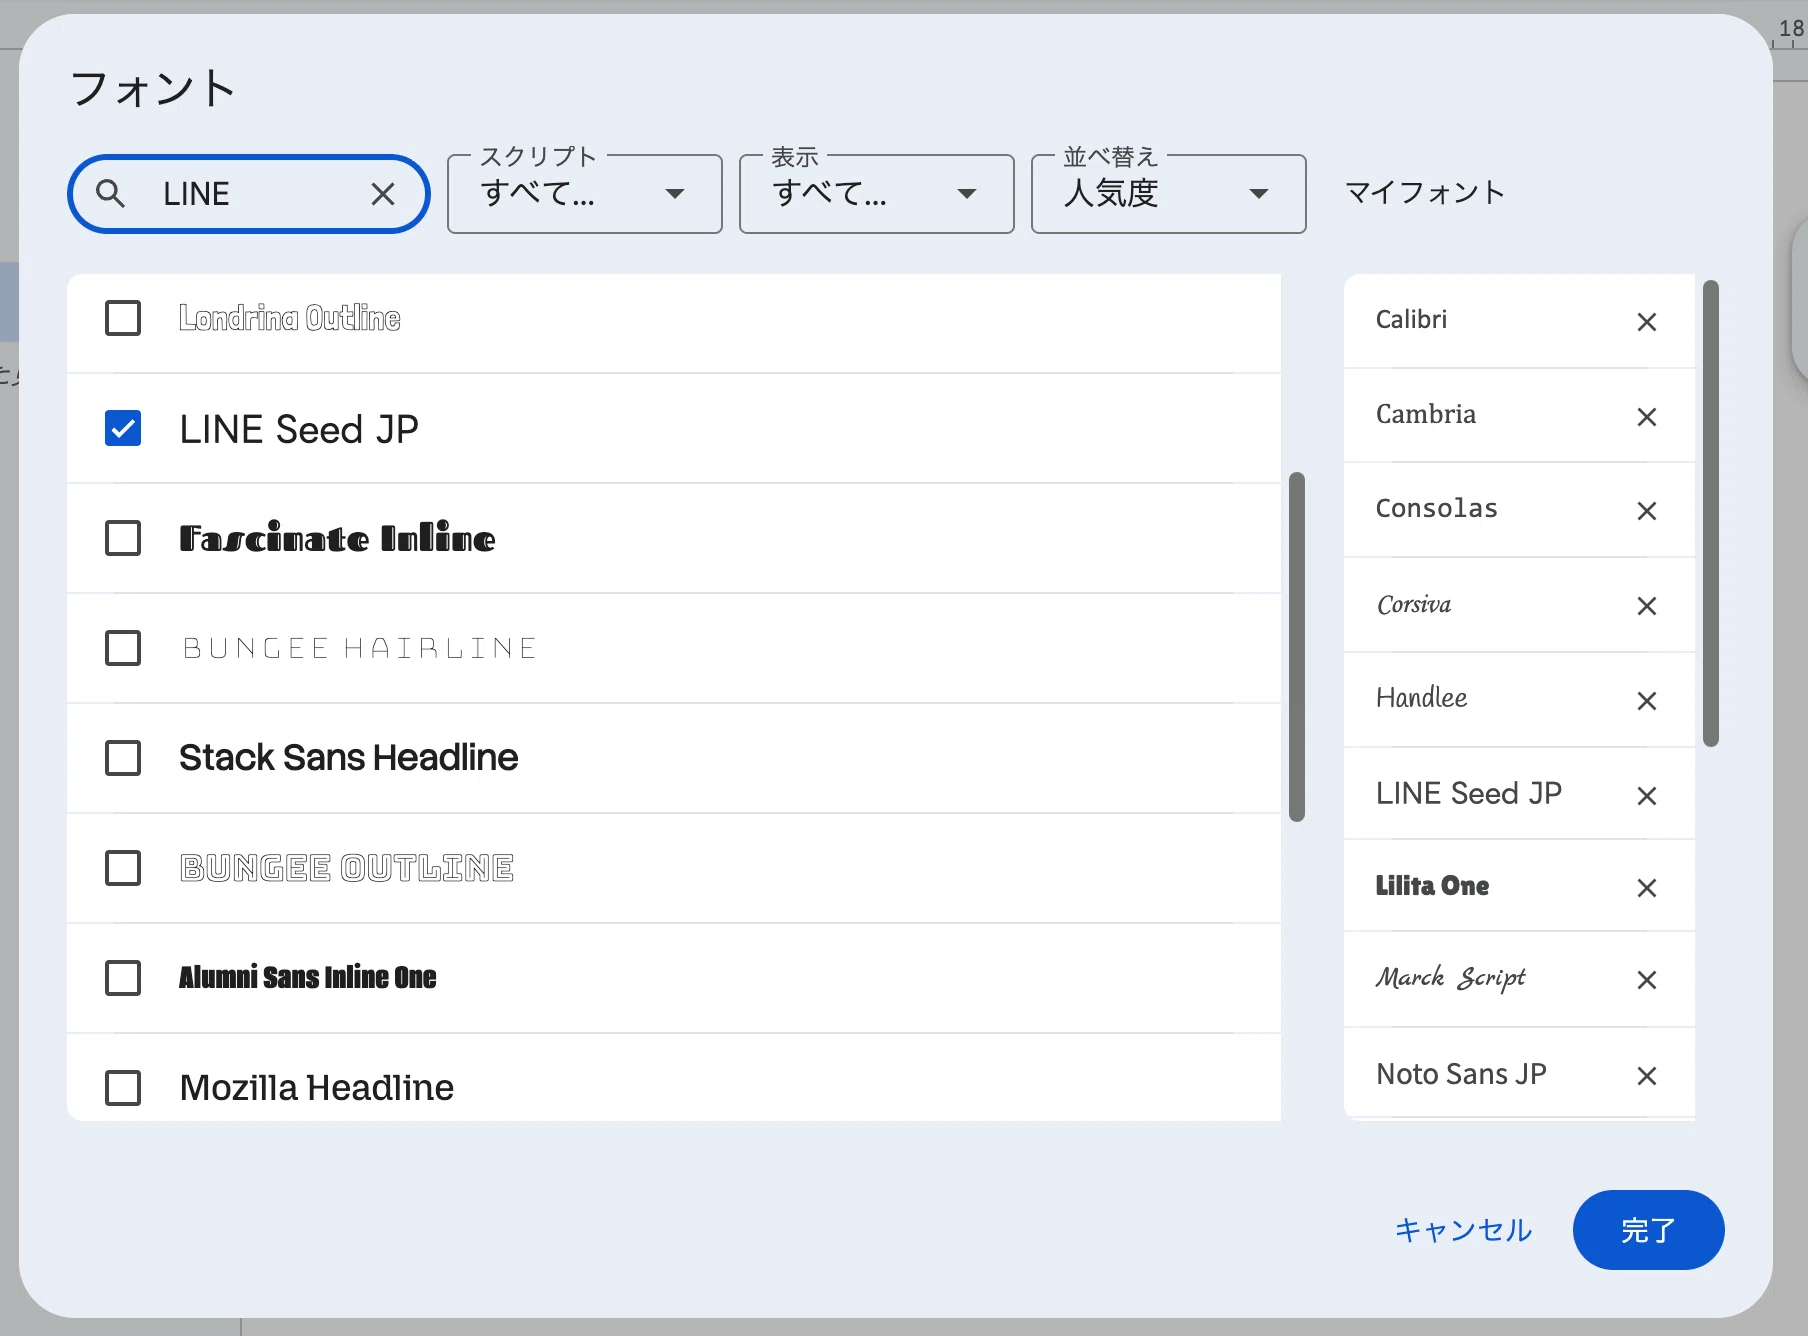Remove Consolas from my fonts

(1646, 511)
